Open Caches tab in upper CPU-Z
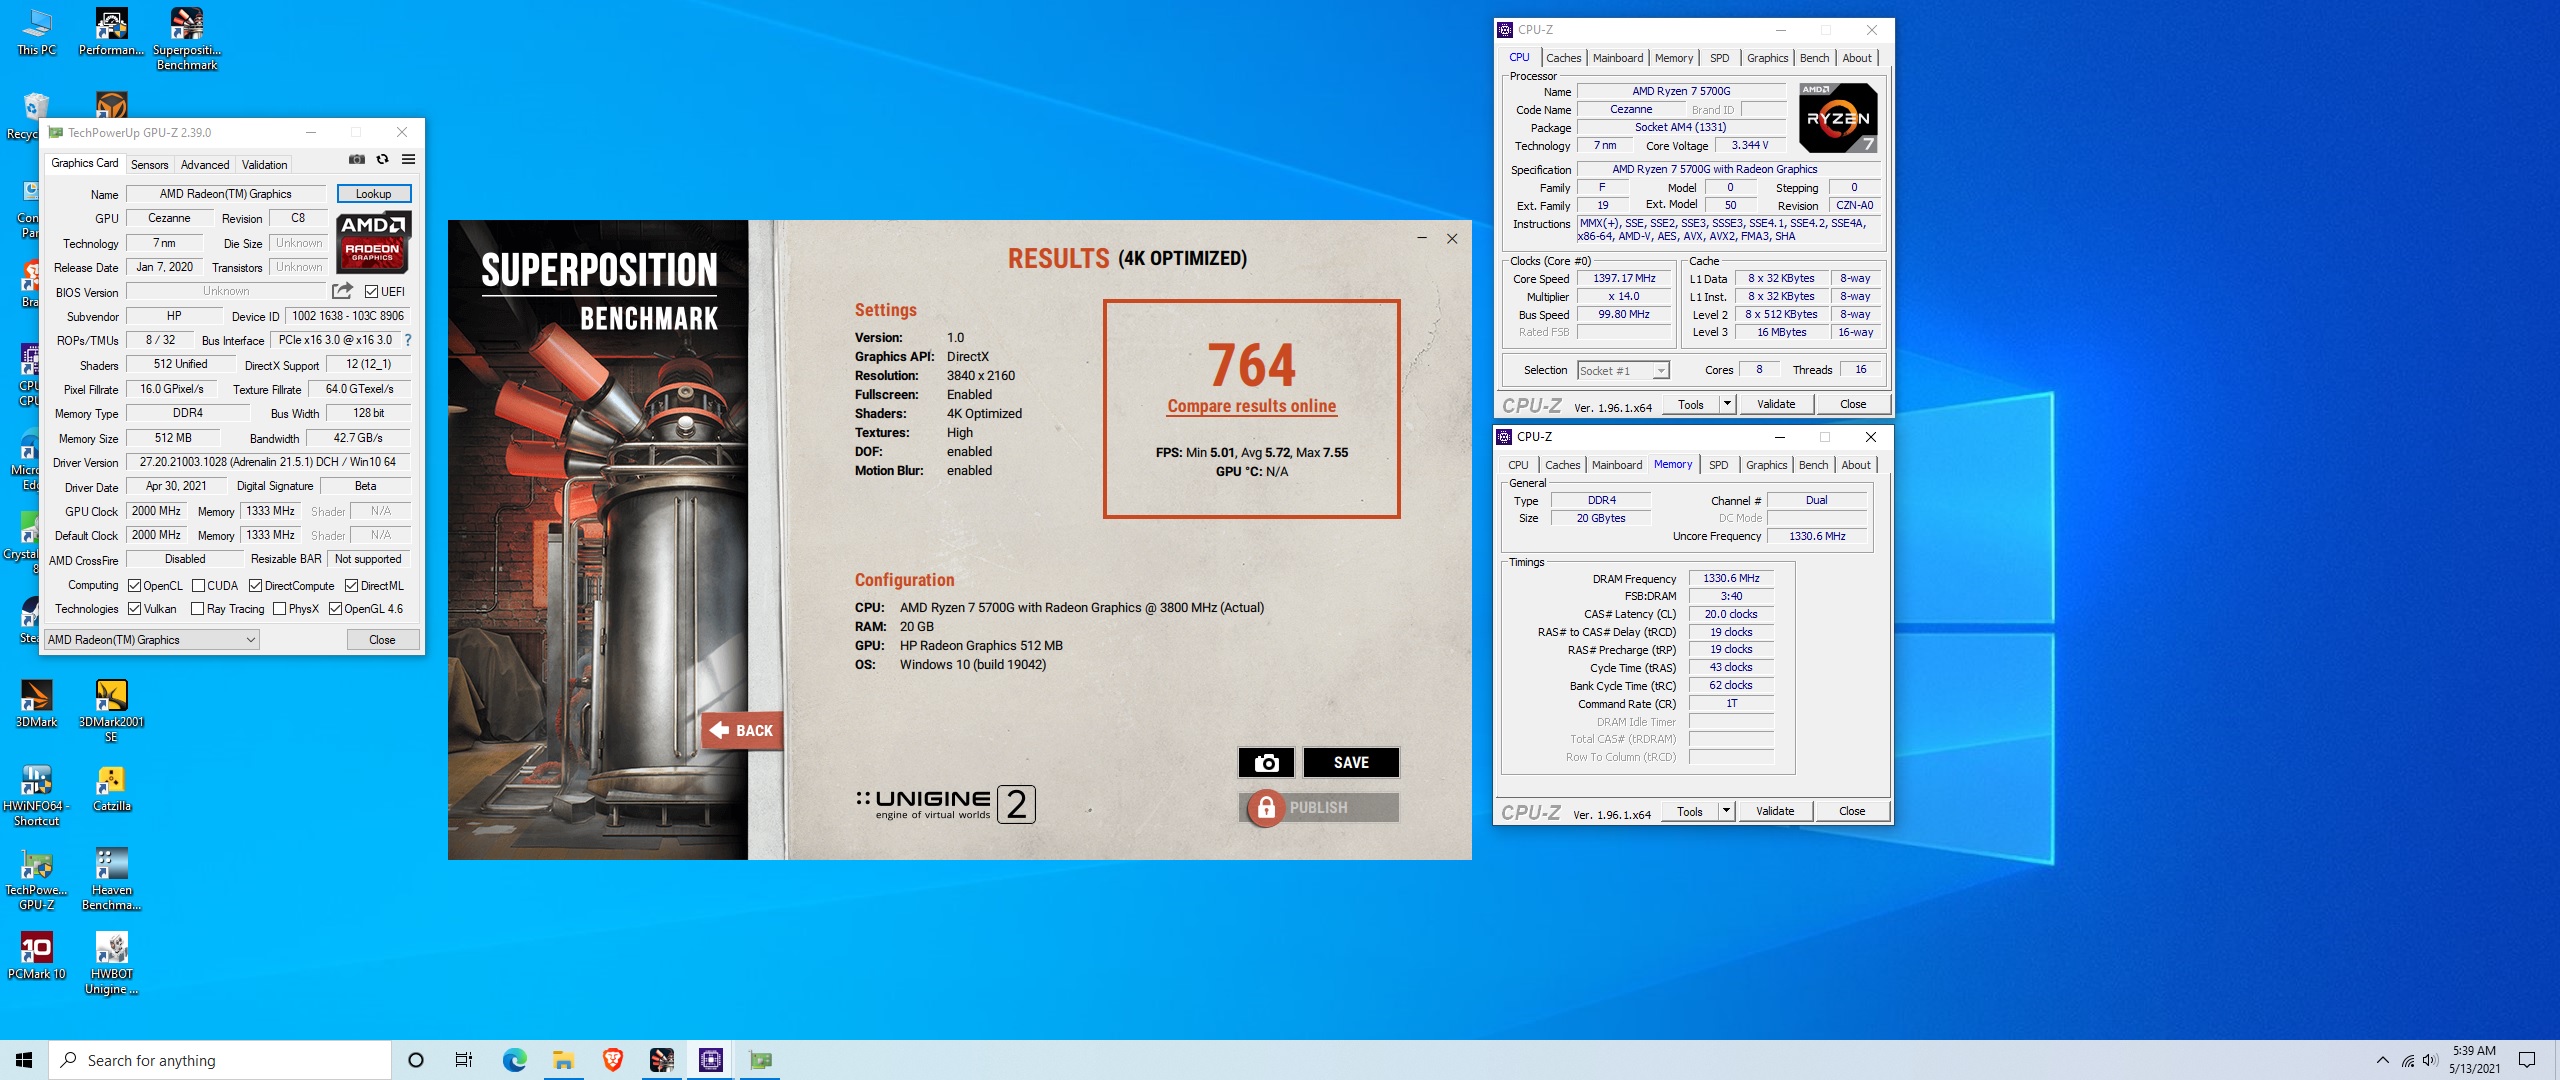 point(1563,58)
